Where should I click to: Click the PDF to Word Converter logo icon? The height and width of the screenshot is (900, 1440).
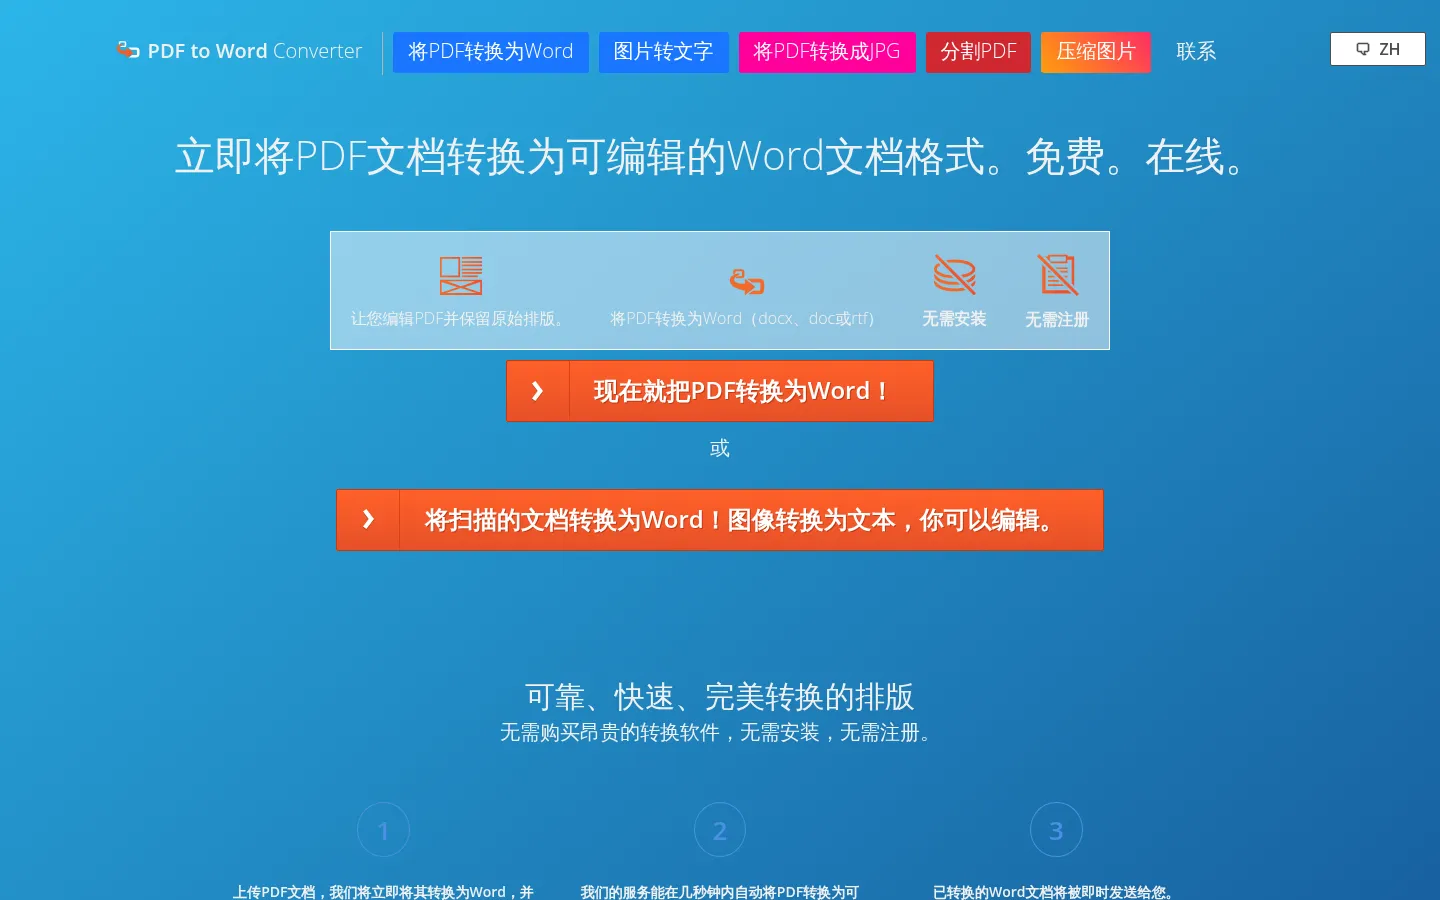pos(128,50)
